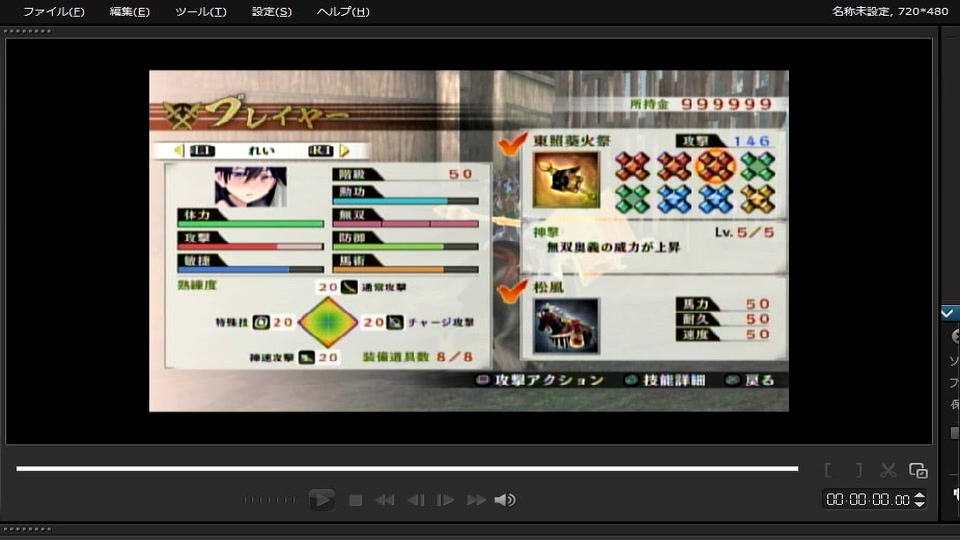Jump to the start of the clip

point(384,500)
